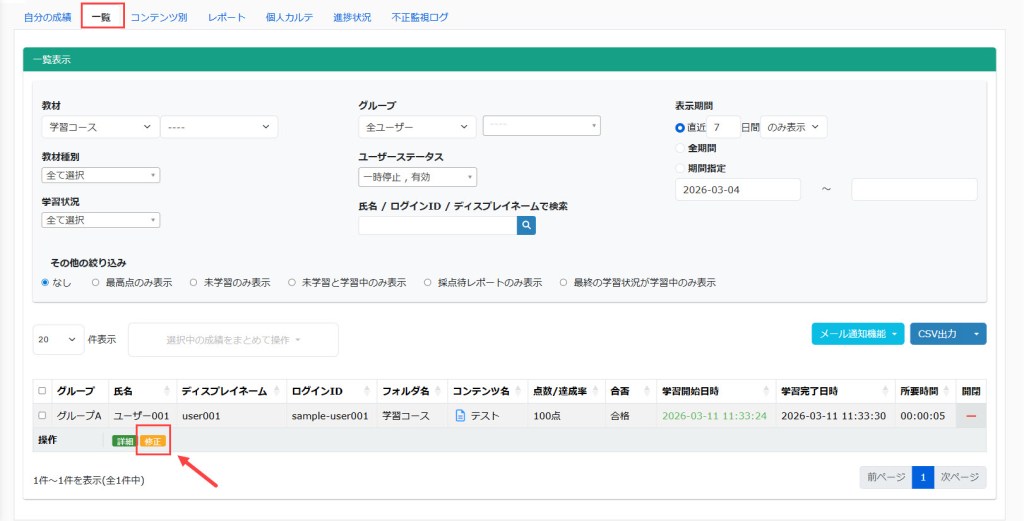Check the select-all checkbox in table header
The image size is (1024, 521).
pyautogui.click(x=42, y=390)
